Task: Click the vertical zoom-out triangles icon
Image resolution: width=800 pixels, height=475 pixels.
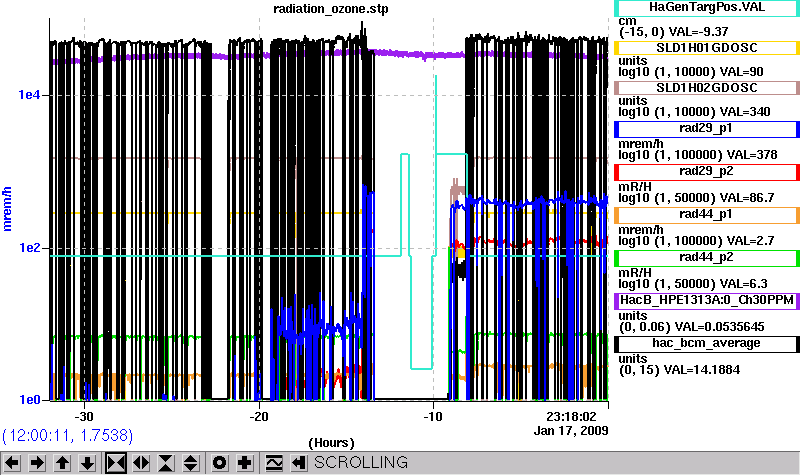Action: (x=191, y=463)
